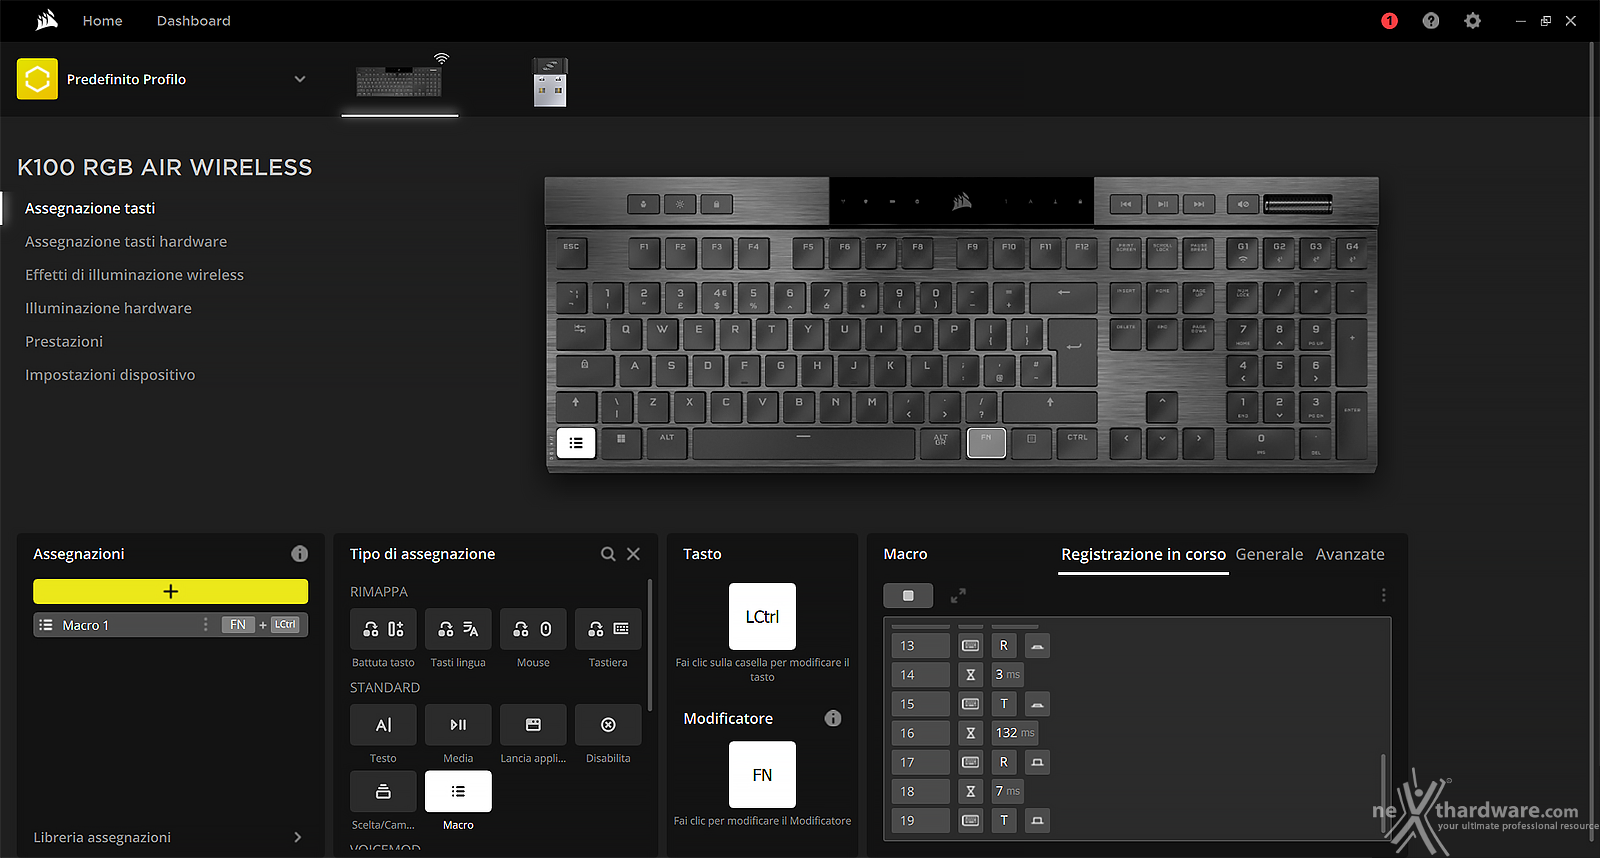
Task: Expand the macro editor view
Action: [958, 595]
